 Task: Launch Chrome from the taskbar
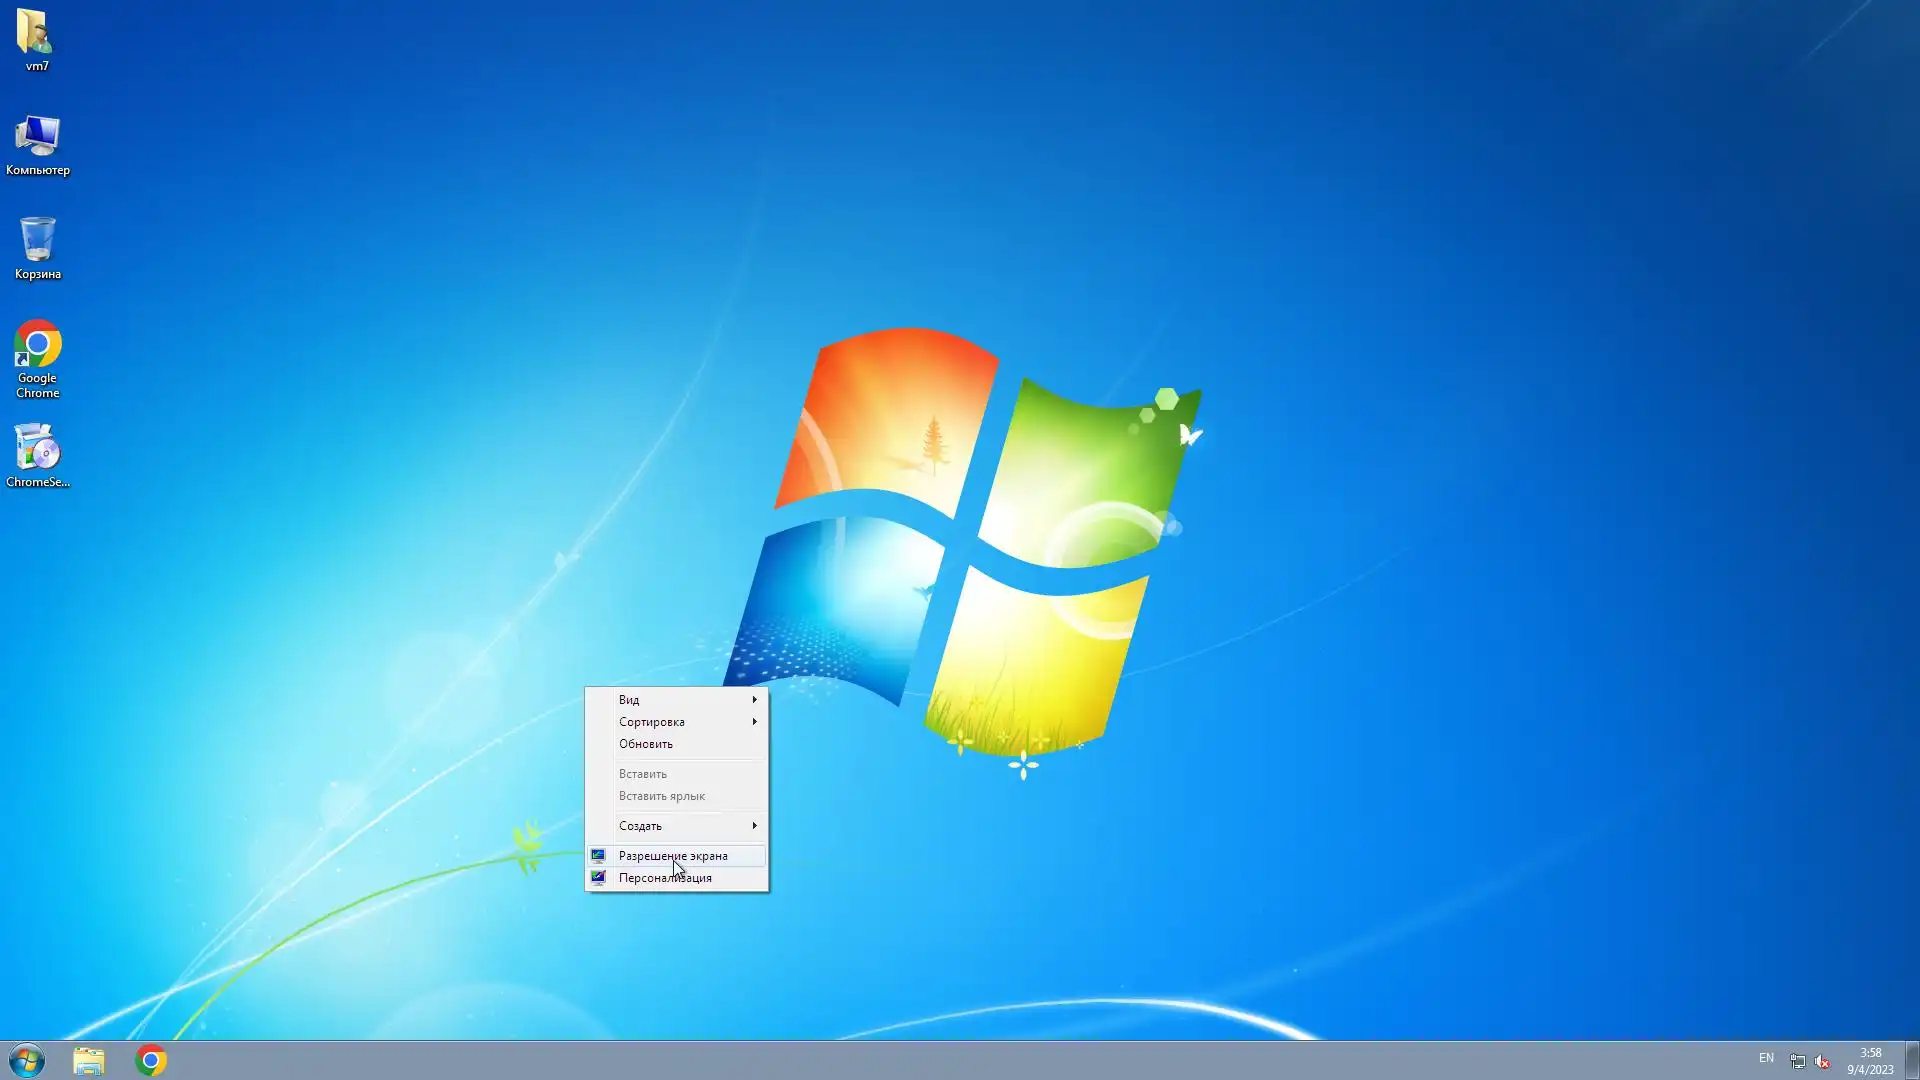151,1060
